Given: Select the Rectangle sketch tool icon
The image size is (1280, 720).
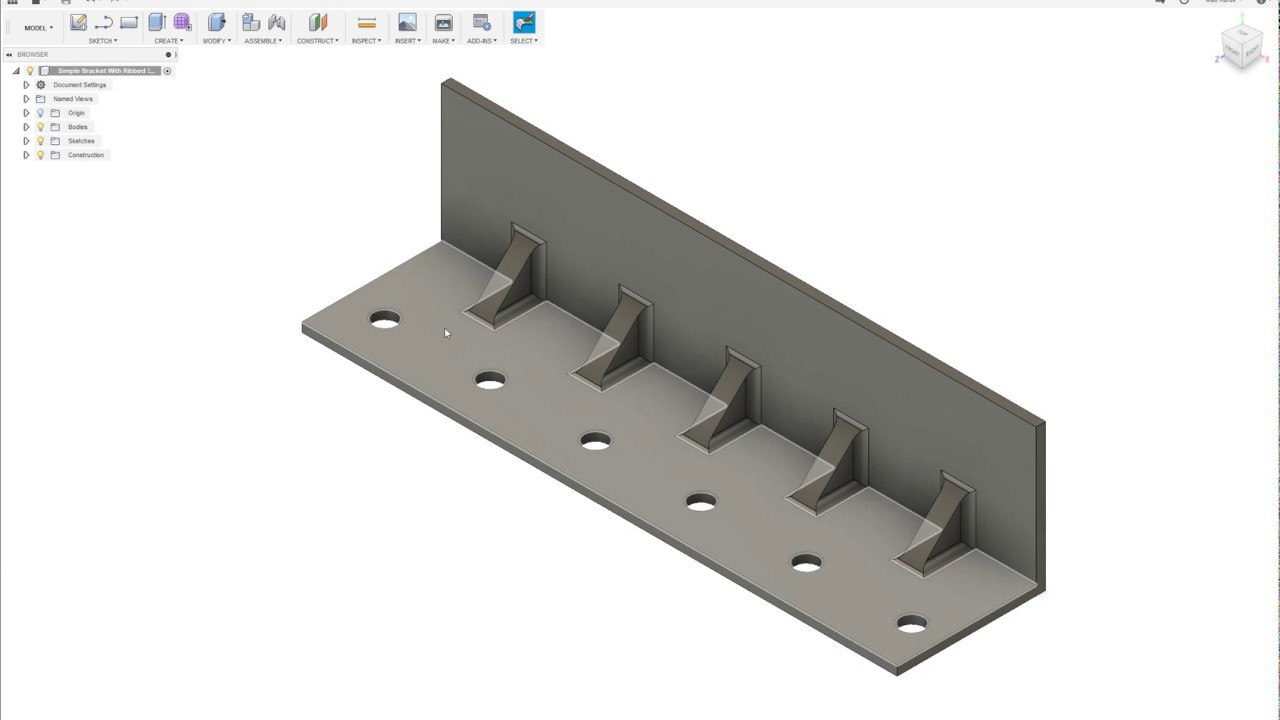Looking at the screenshot, I should click(129, 22).
